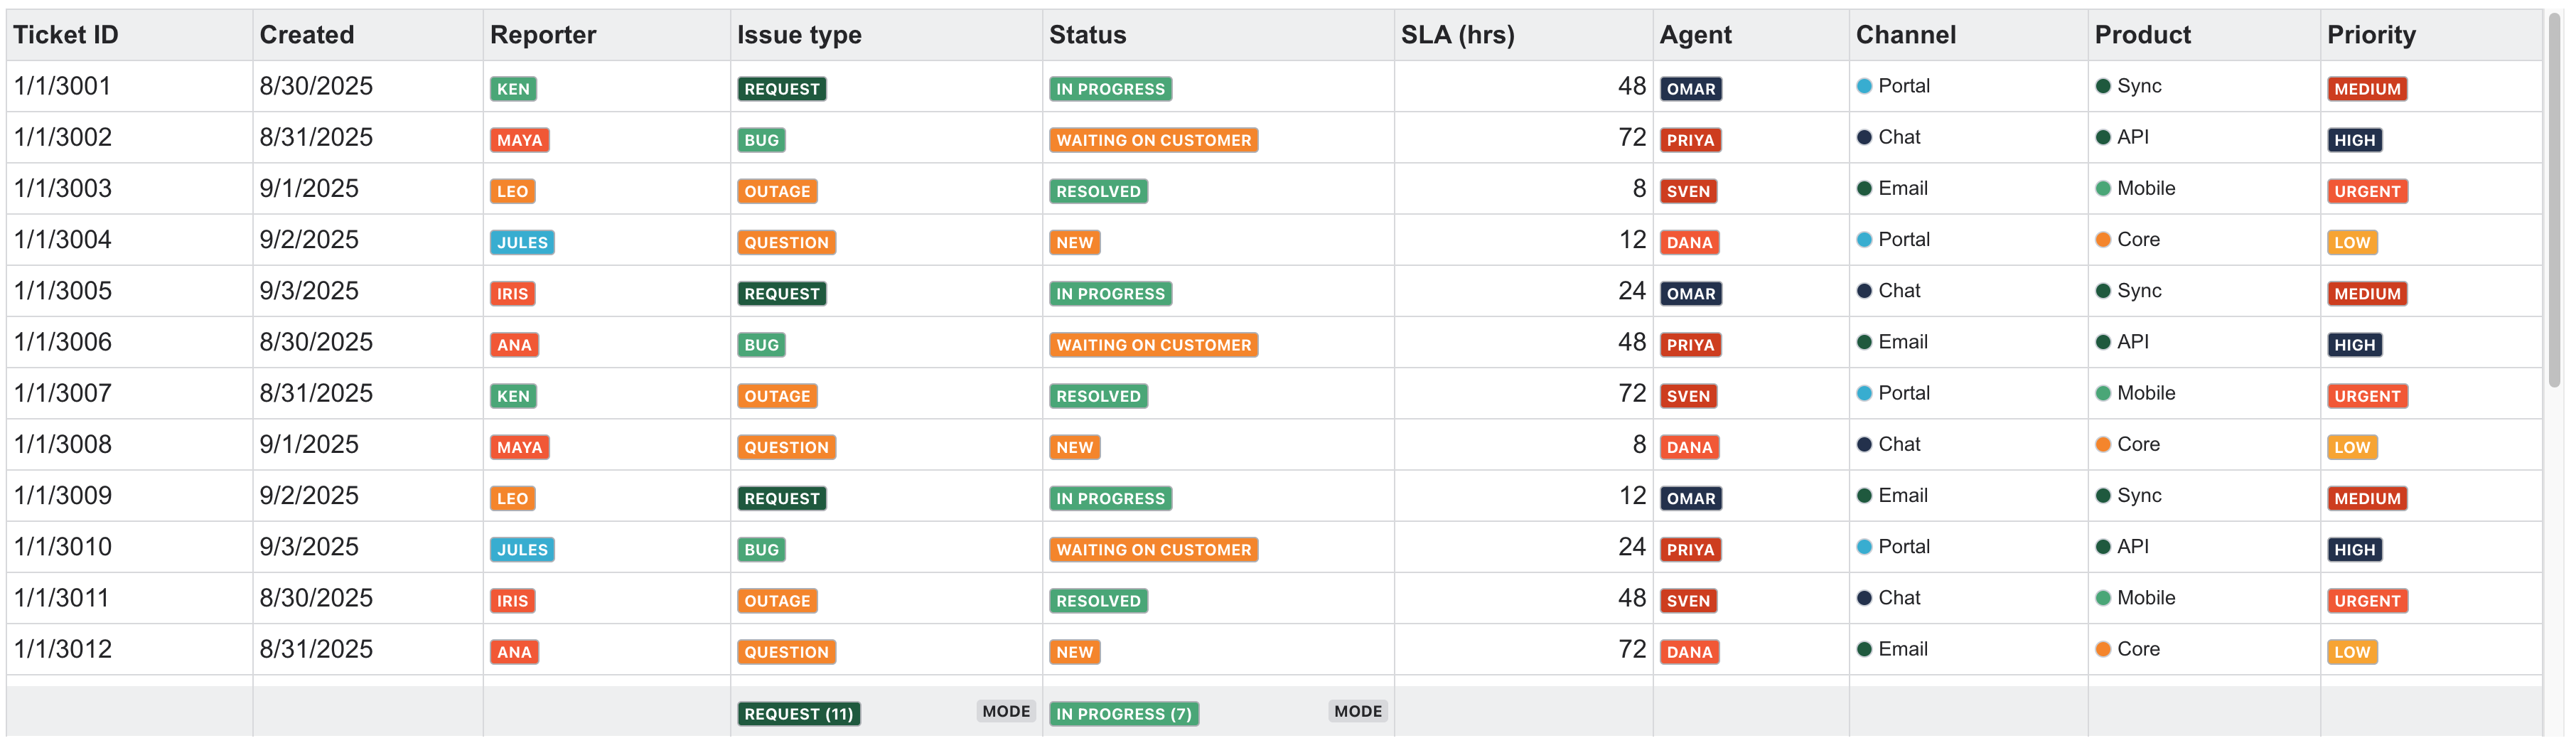Screen dimensions: 2576x748
Task: Click the PRIYA agent tag in row 1/1/3010
Action: pyautogui.click(x=1690, y=550)
